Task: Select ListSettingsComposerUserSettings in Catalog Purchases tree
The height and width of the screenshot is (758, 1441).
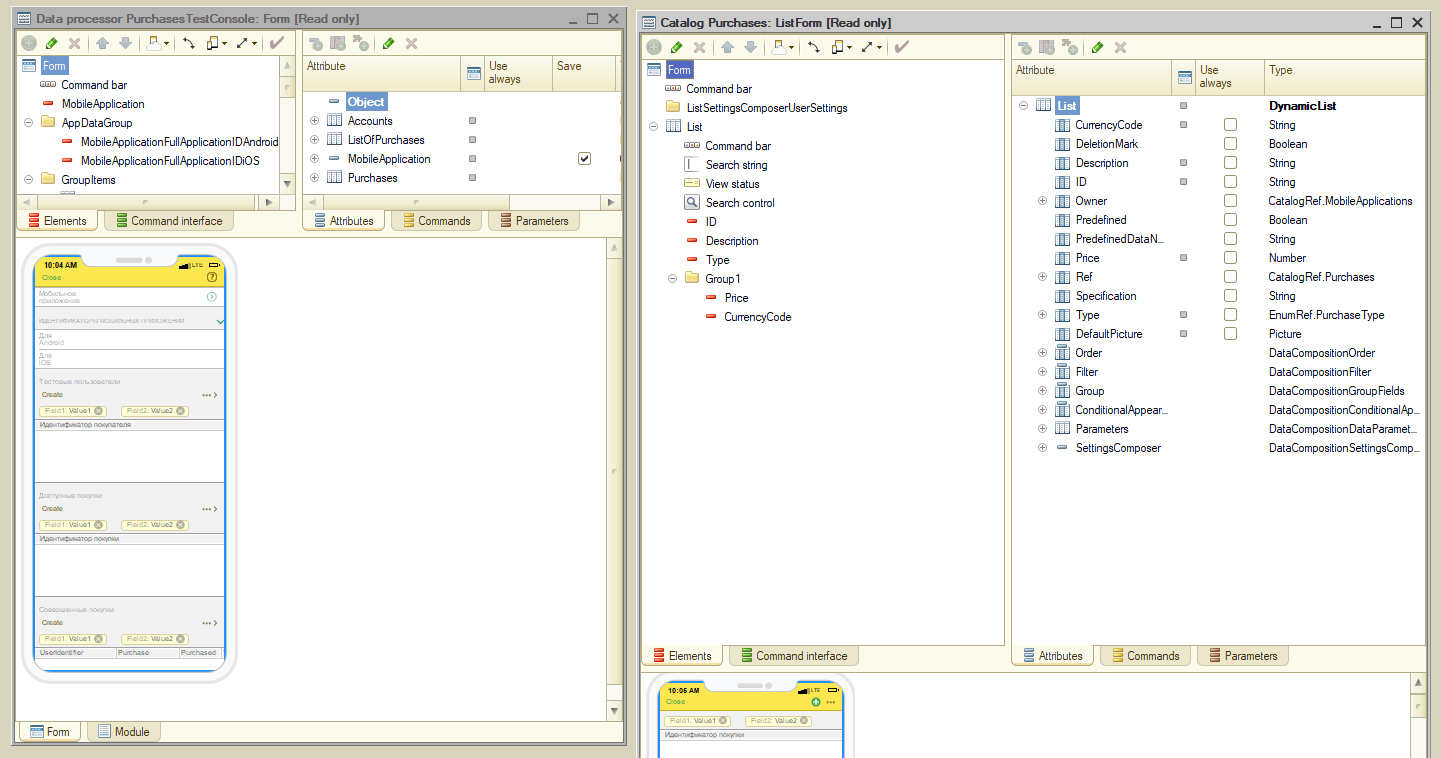Action: point(767,108)
